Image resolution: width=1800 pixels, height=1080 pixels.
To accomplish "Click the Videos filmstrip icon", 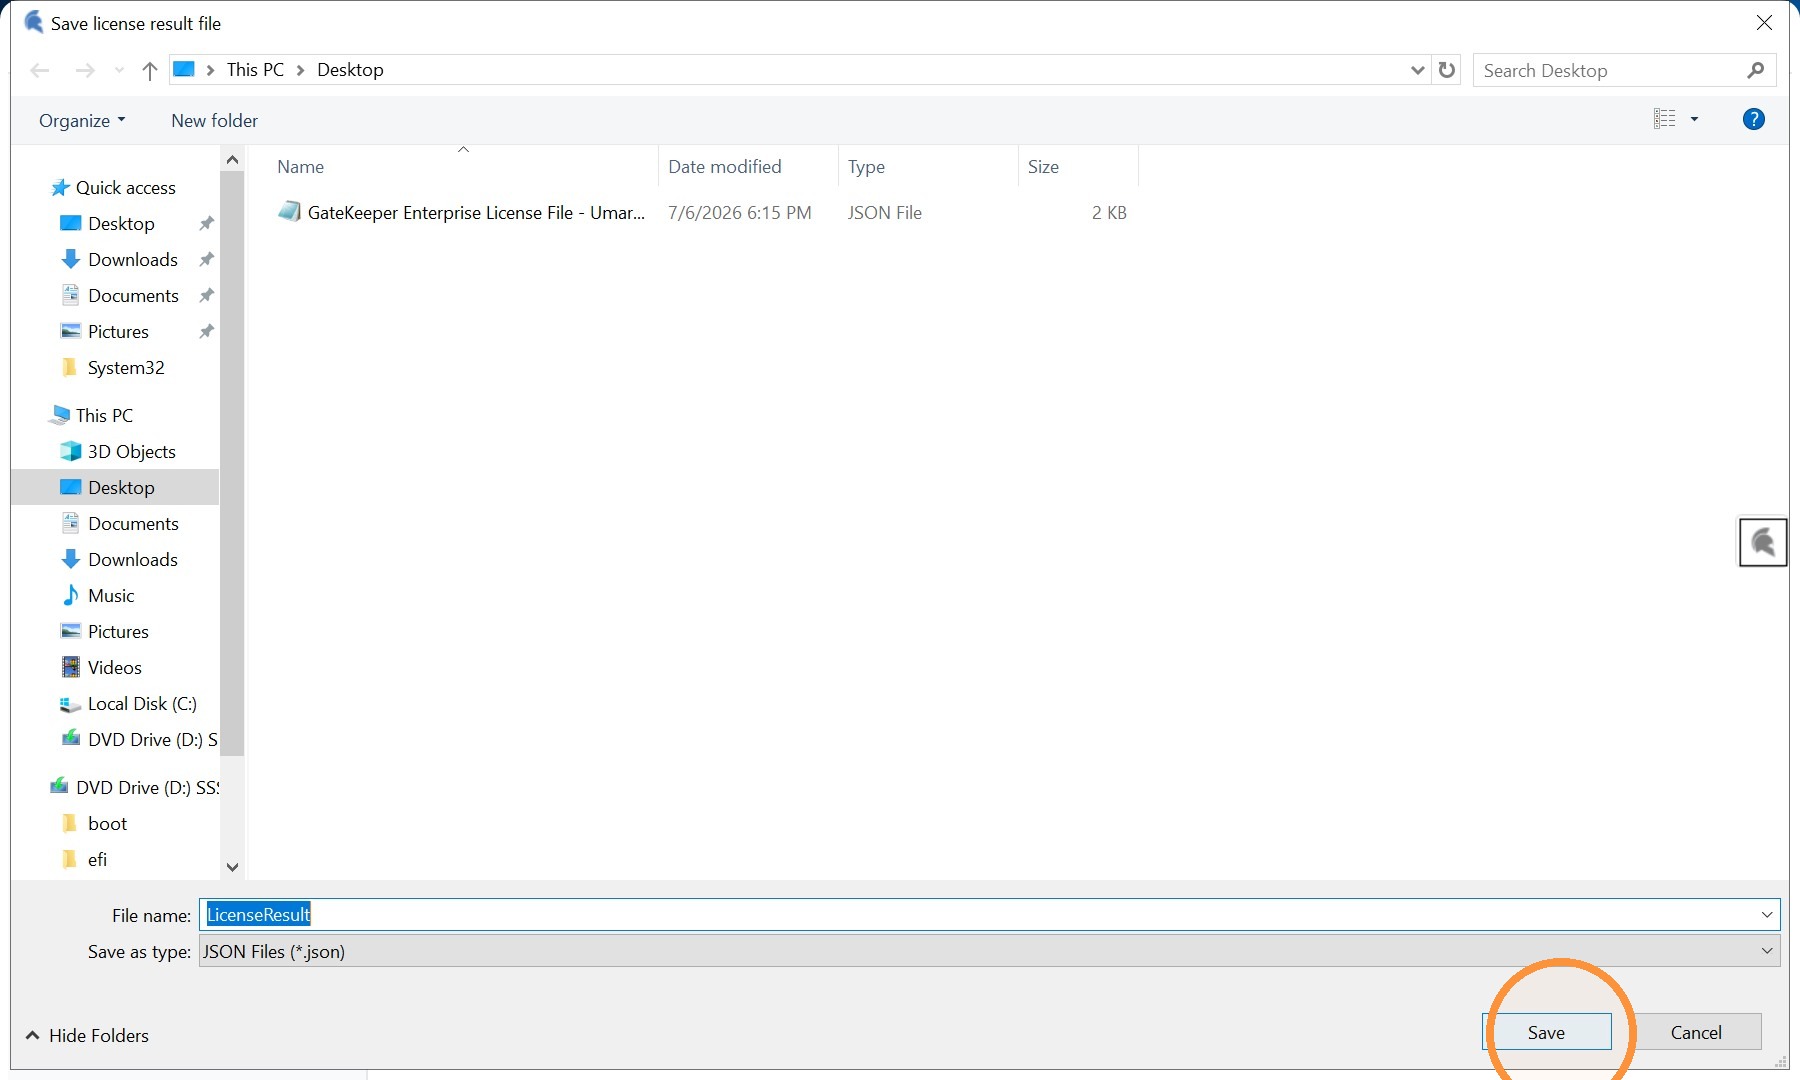I will click(71, 667).
